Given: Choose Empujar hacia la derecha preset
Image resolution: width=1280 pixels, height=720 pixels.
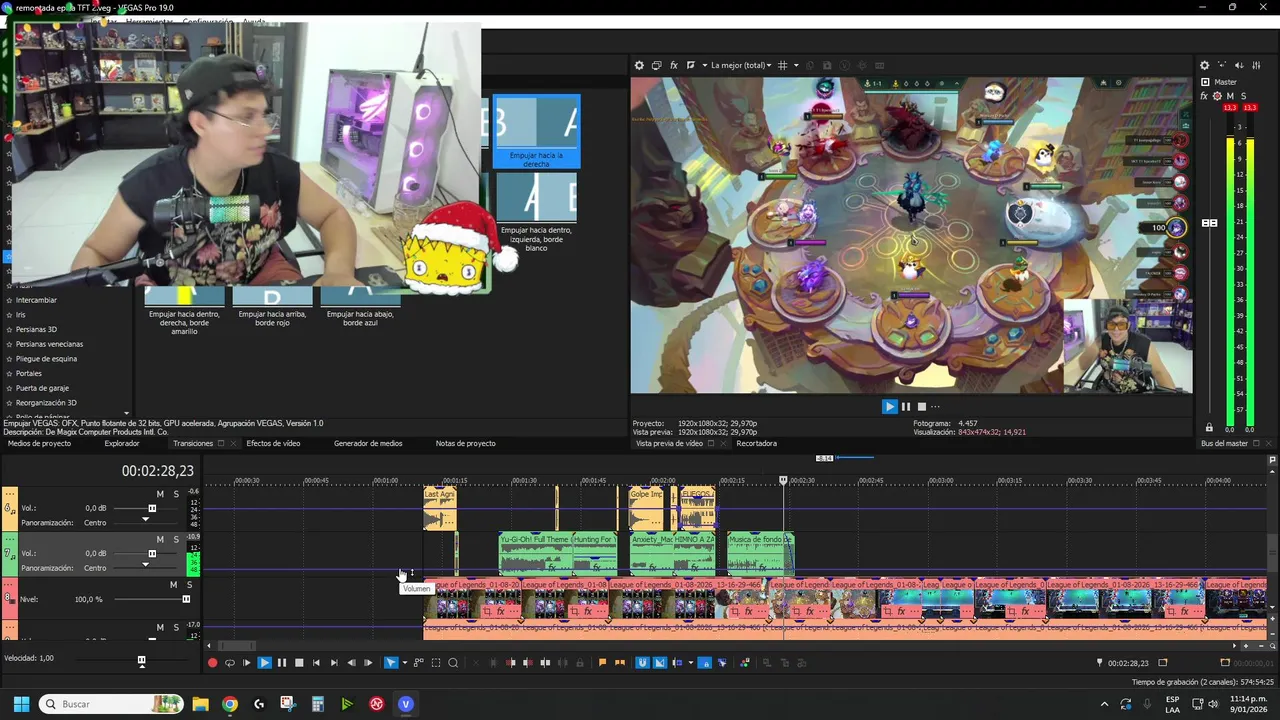Looking at the screenshot, I should 536,131.
